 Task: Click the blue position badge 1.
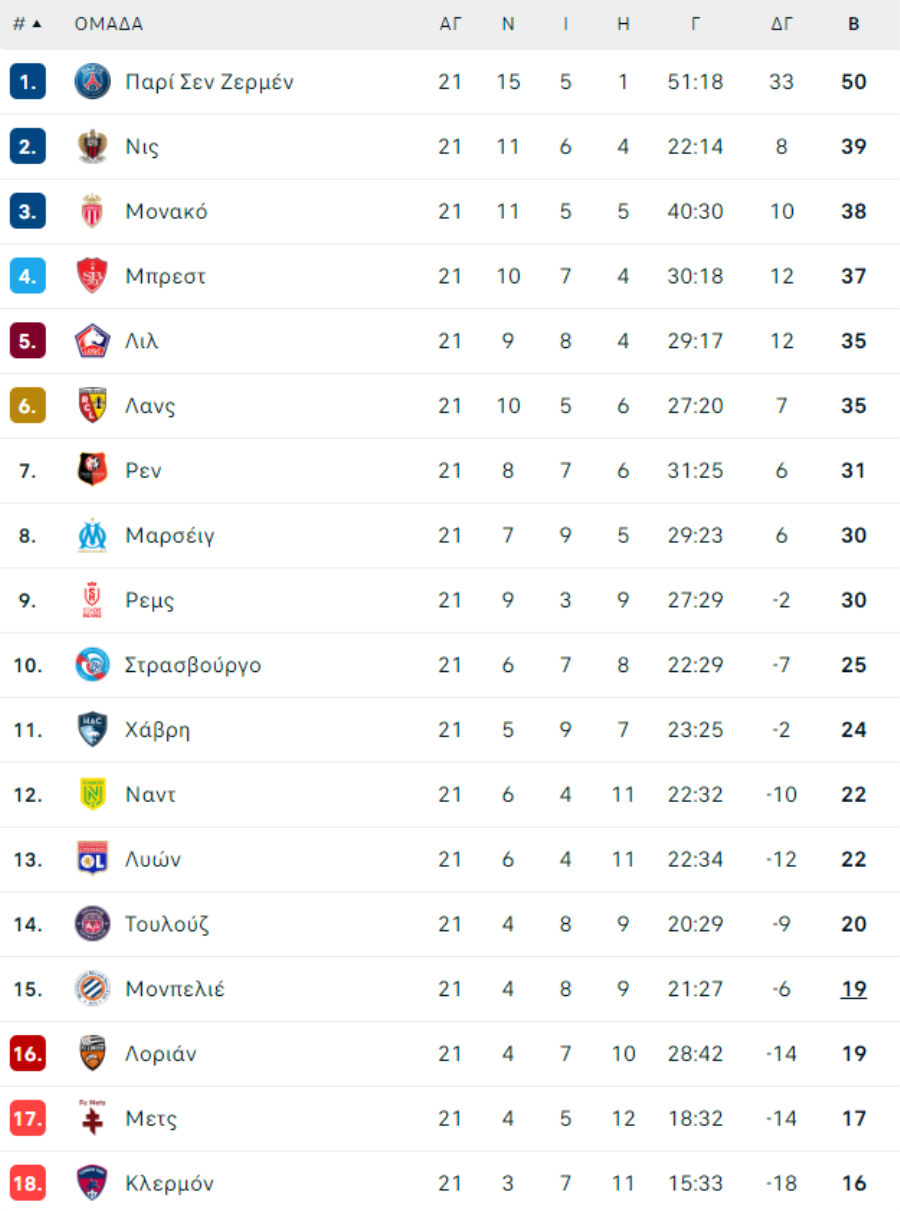pos(28,82)
